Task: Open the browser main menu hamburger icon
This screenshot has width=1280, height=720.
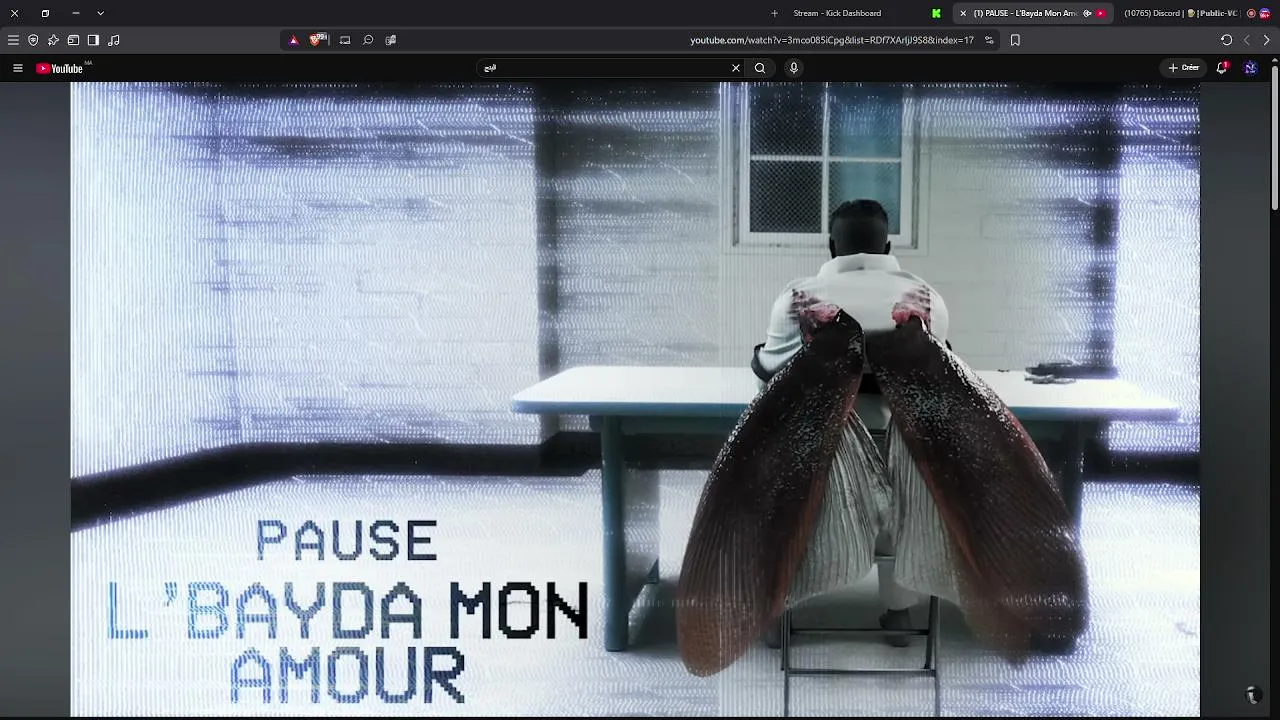Action: coord(13,40)
